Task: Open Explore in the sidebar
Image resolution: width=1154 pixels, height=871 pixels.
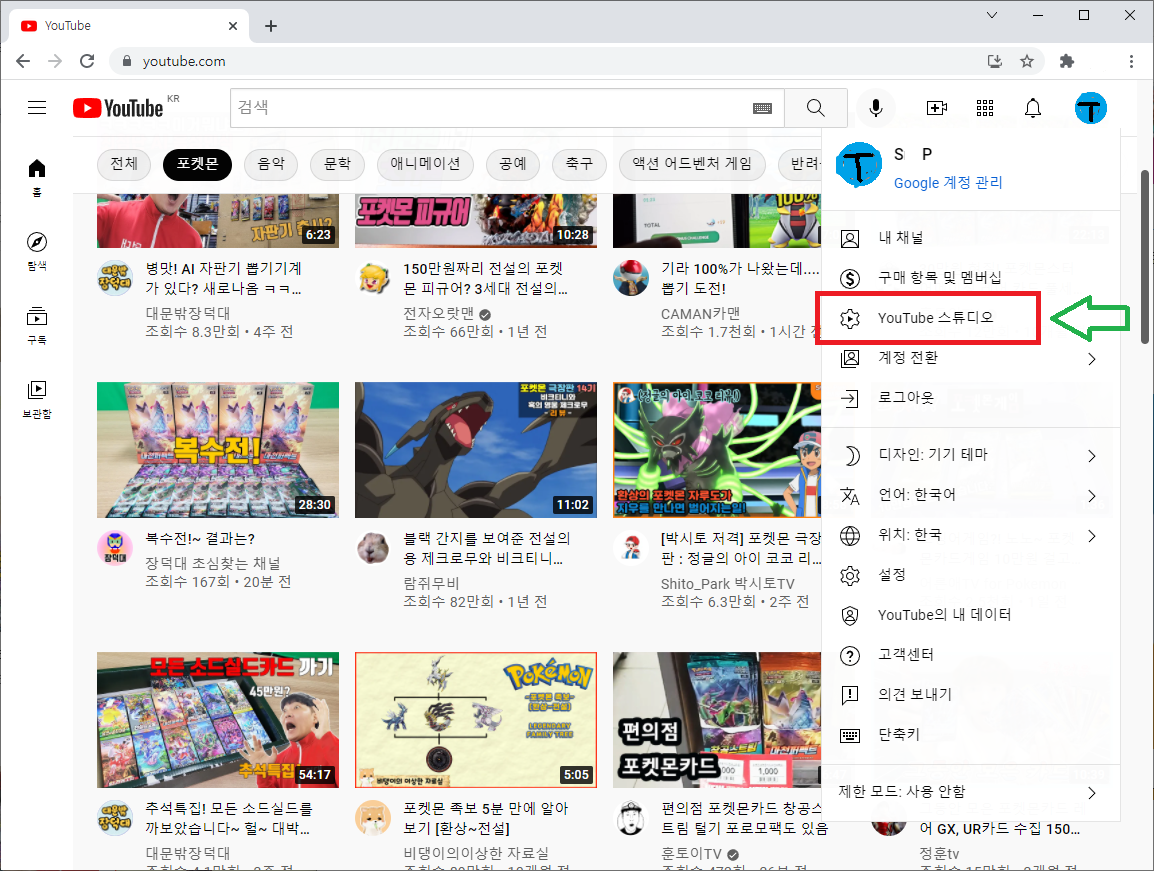Action: [37, 251]
